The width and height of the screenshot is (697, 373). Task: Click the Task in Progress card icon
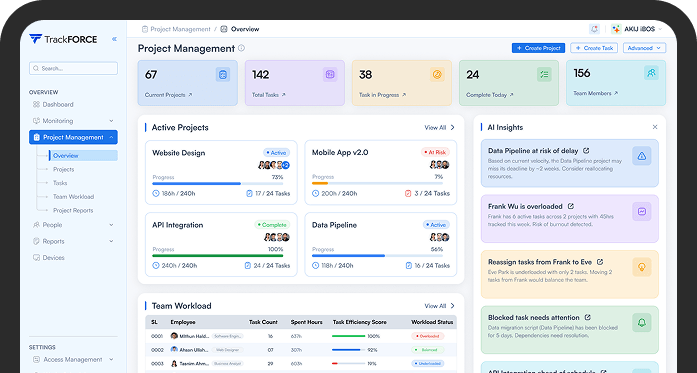(x=437, y=75)
